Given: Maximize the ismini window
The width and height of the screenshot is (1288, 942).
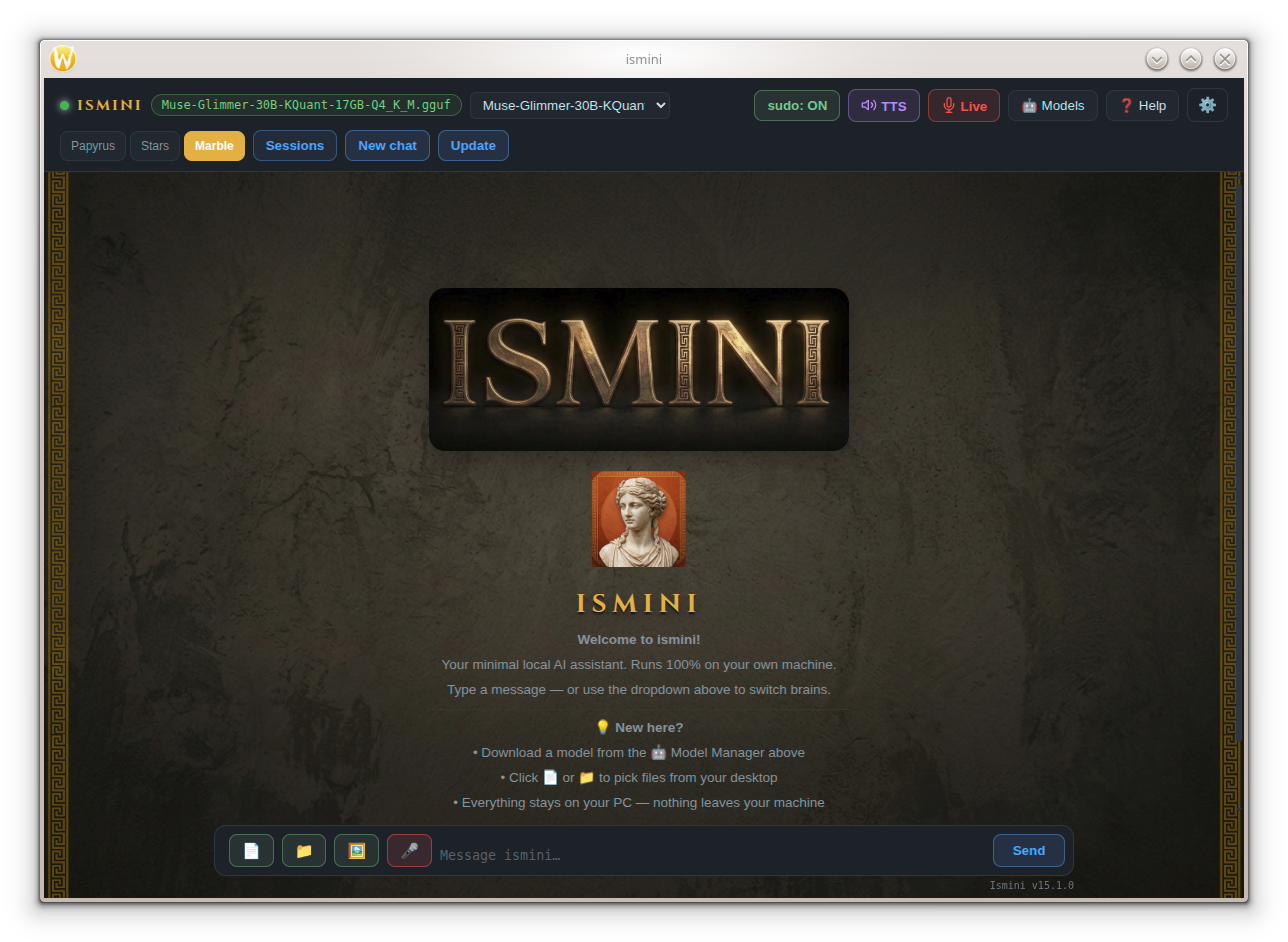Looking at the screenshot, I should [1191, 59].
